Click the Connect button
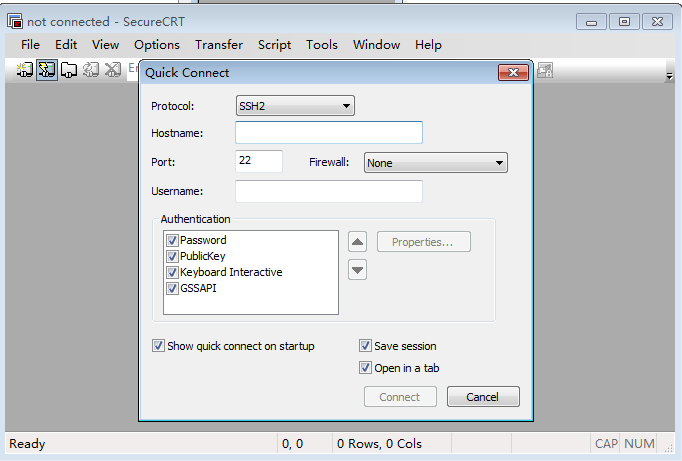The height and width of the screenshot is (461, 682). coord(400,397)
